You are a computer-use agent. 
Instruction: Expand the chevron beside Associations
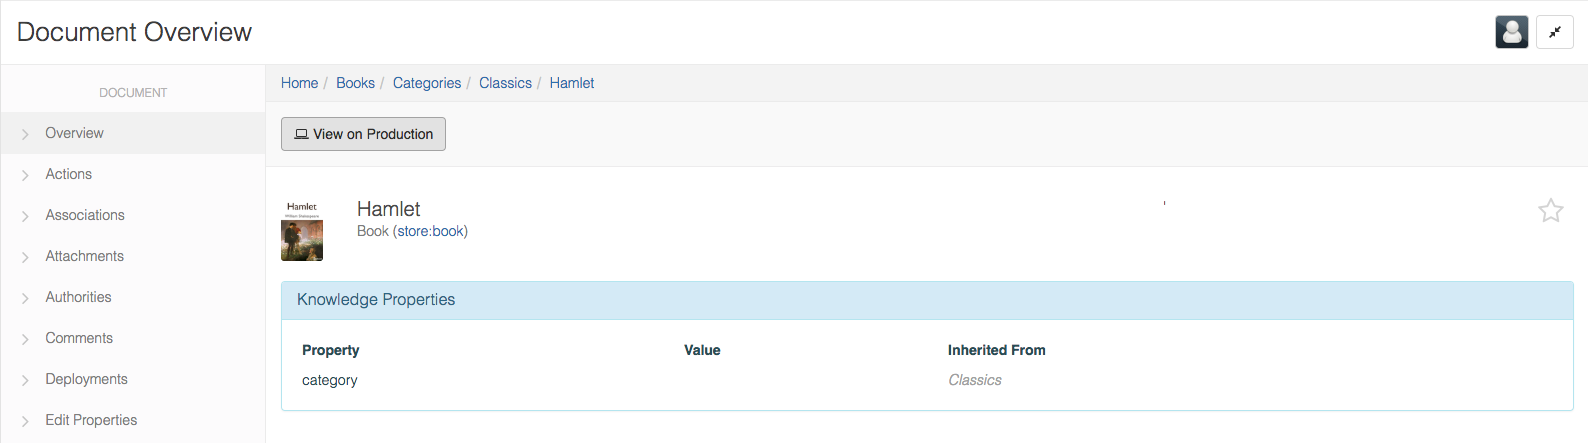click(25, 216)
